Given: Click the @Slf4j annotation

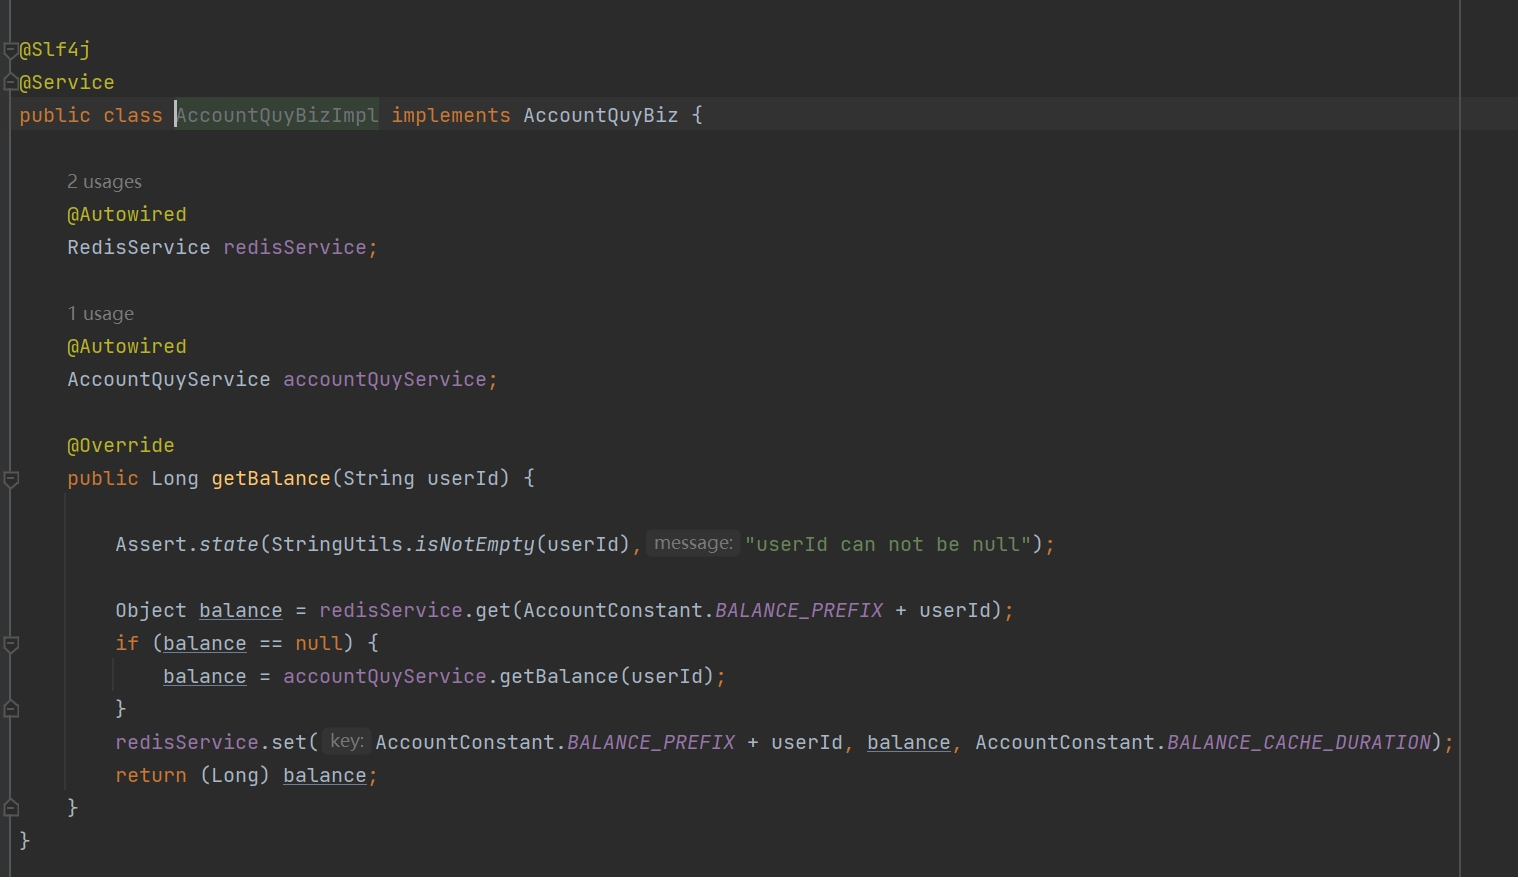Looking at the screenshot, I should coord(55,50).
